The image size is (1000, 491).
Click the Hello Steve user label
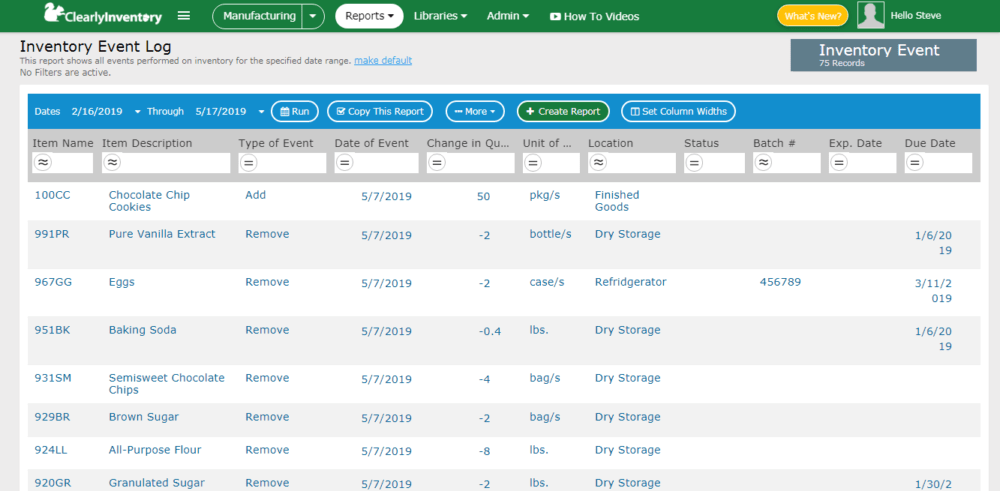pos(916,16)
